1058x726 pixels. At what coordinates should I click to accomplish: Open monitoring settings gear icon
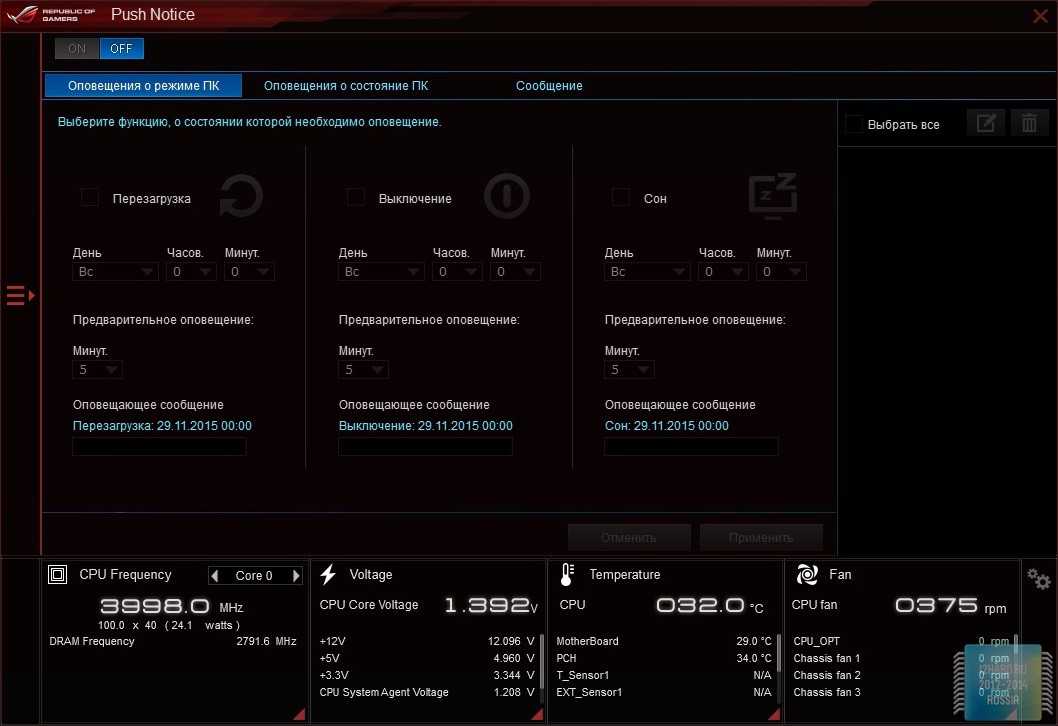(x=1039, y=579)
